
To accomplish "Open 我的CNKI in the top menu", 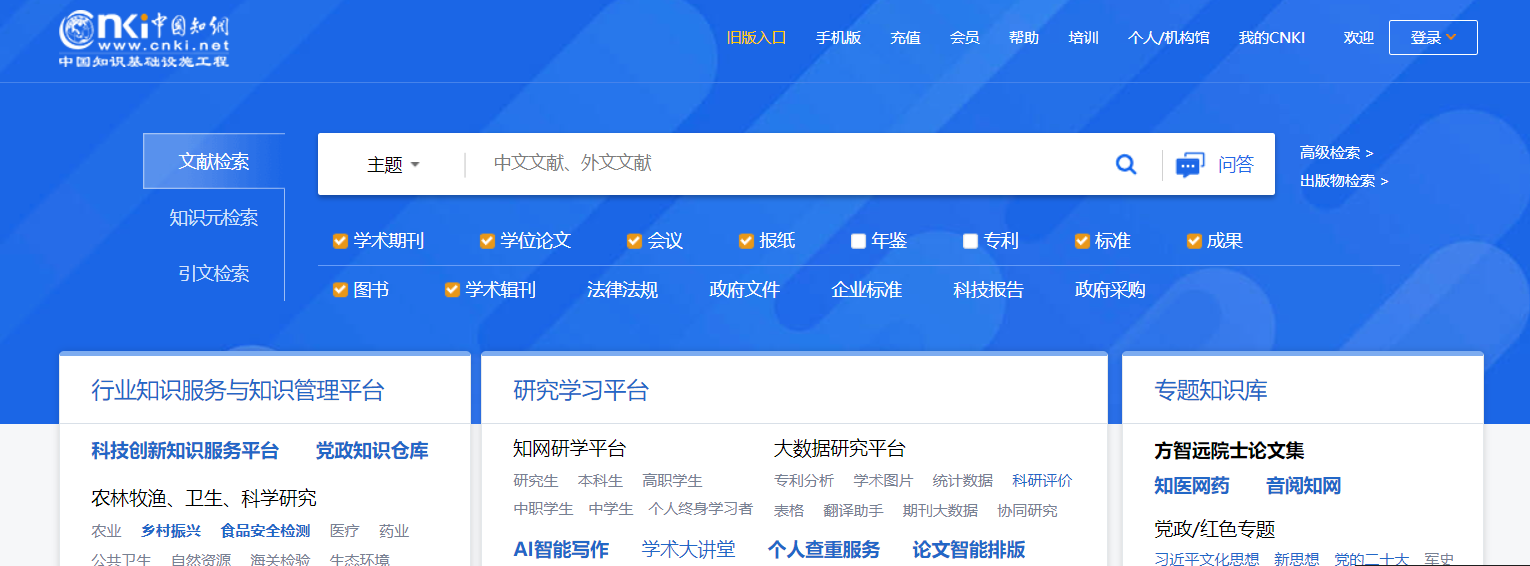I will pyautogui.click(x=1272, y=38).
